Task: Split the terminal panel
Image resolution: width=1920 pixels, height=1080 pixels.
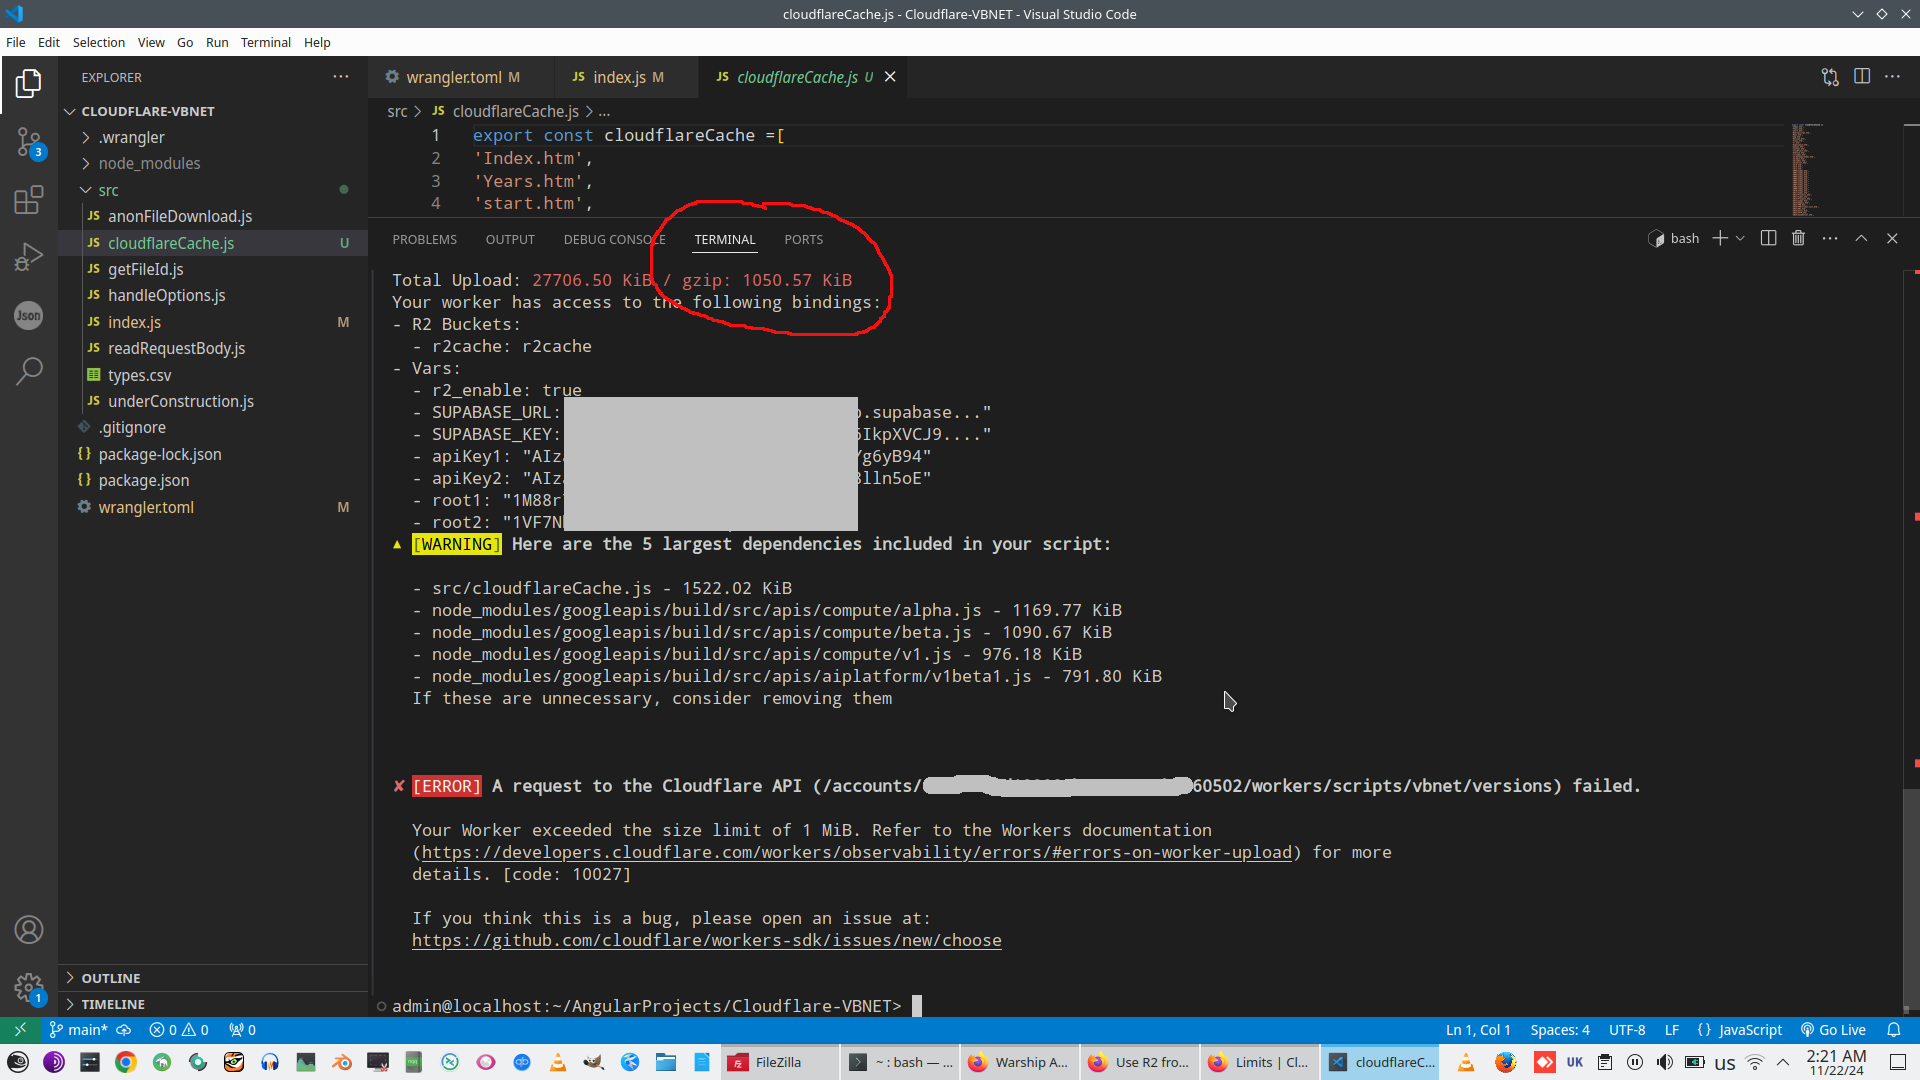Action: click(x=1768, y=238)
